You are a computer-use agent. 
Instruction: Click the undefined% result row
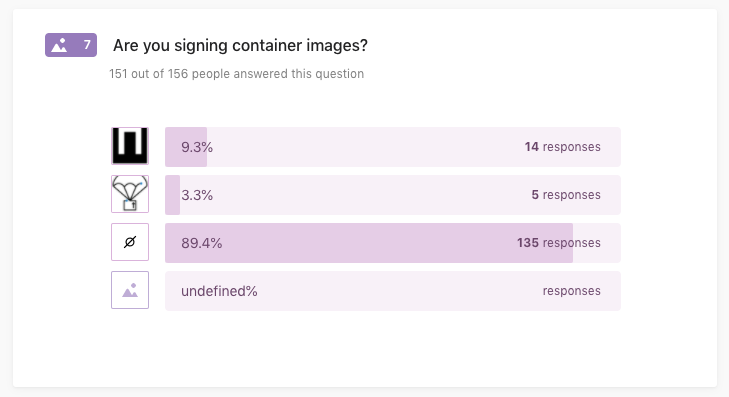(x=393, y=291)
